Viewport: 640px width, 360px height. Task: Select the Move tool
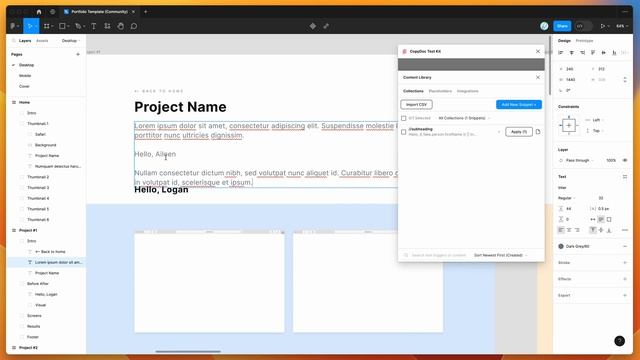(29, 26)
